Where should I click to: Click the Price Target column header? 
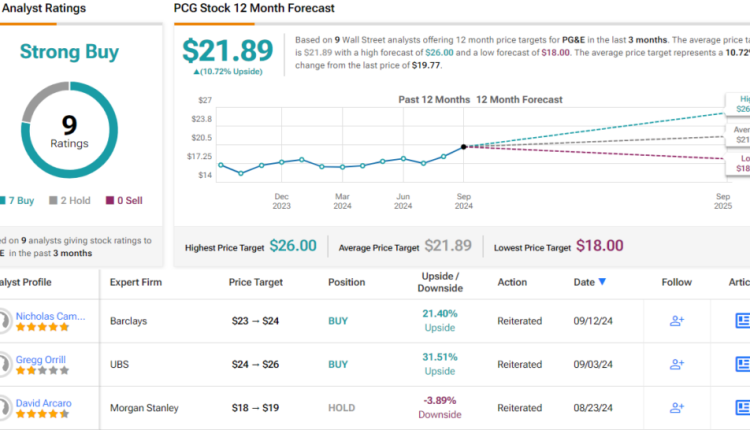pyautogui.click(x=255, y=282)
